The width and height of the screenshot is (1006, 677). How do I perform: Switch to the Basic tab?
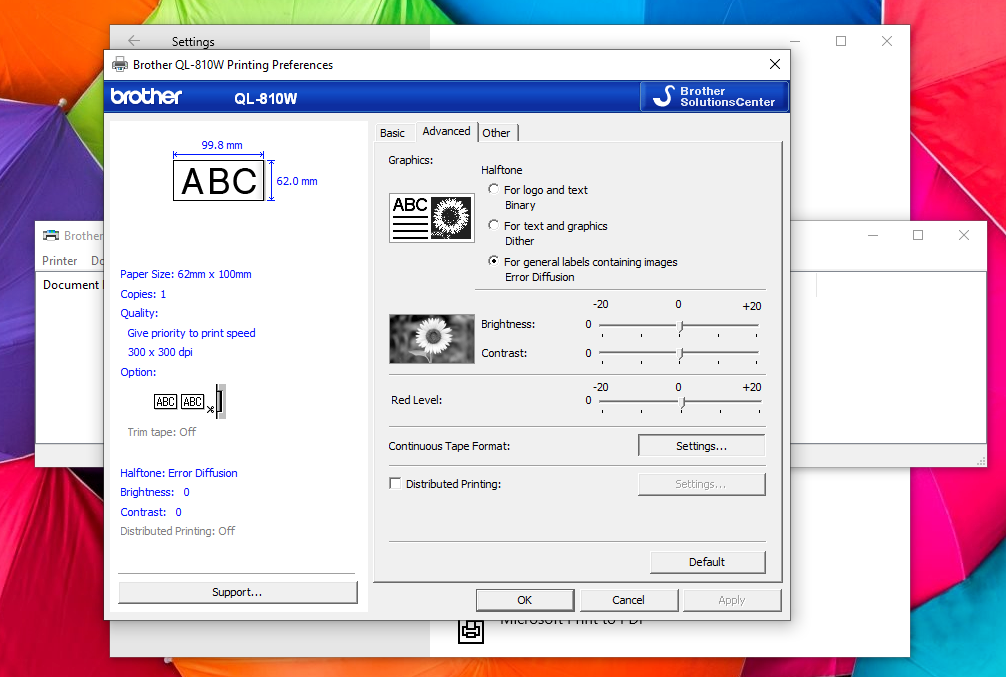pyautogui.click(x=392, y=133)
